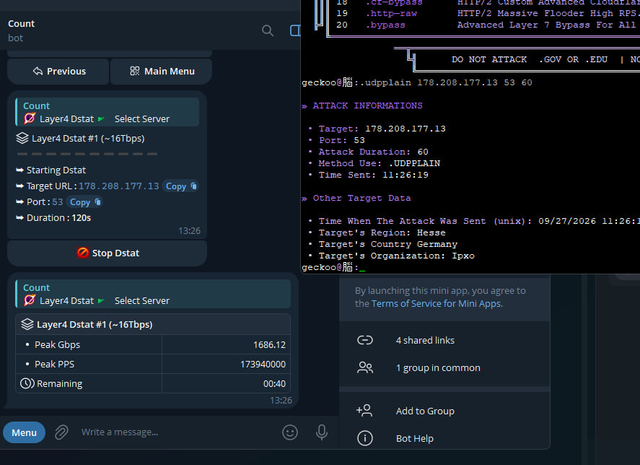This screenshot has width=640, height=465.
Task: Click the Peak PPS value 173940000
Action: 263,364
